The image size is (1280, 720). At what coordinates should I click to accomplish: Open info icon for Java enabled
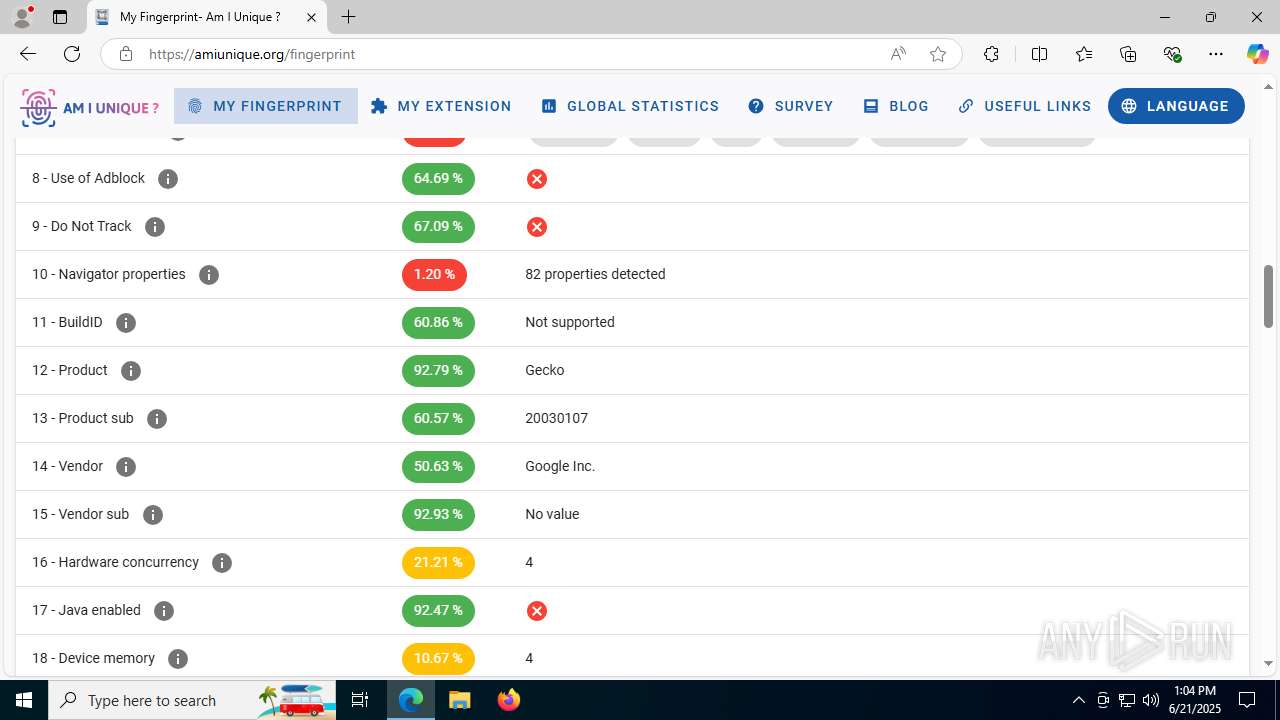(164, 611)
